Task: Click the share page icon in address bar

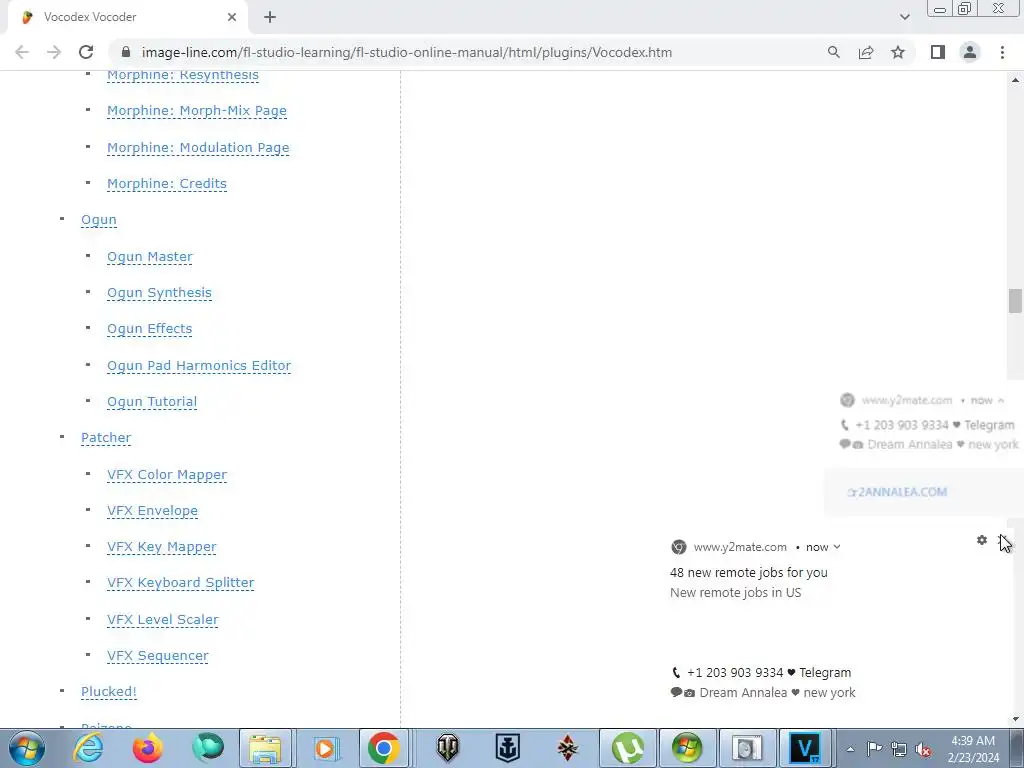Action: pos(866,52)
